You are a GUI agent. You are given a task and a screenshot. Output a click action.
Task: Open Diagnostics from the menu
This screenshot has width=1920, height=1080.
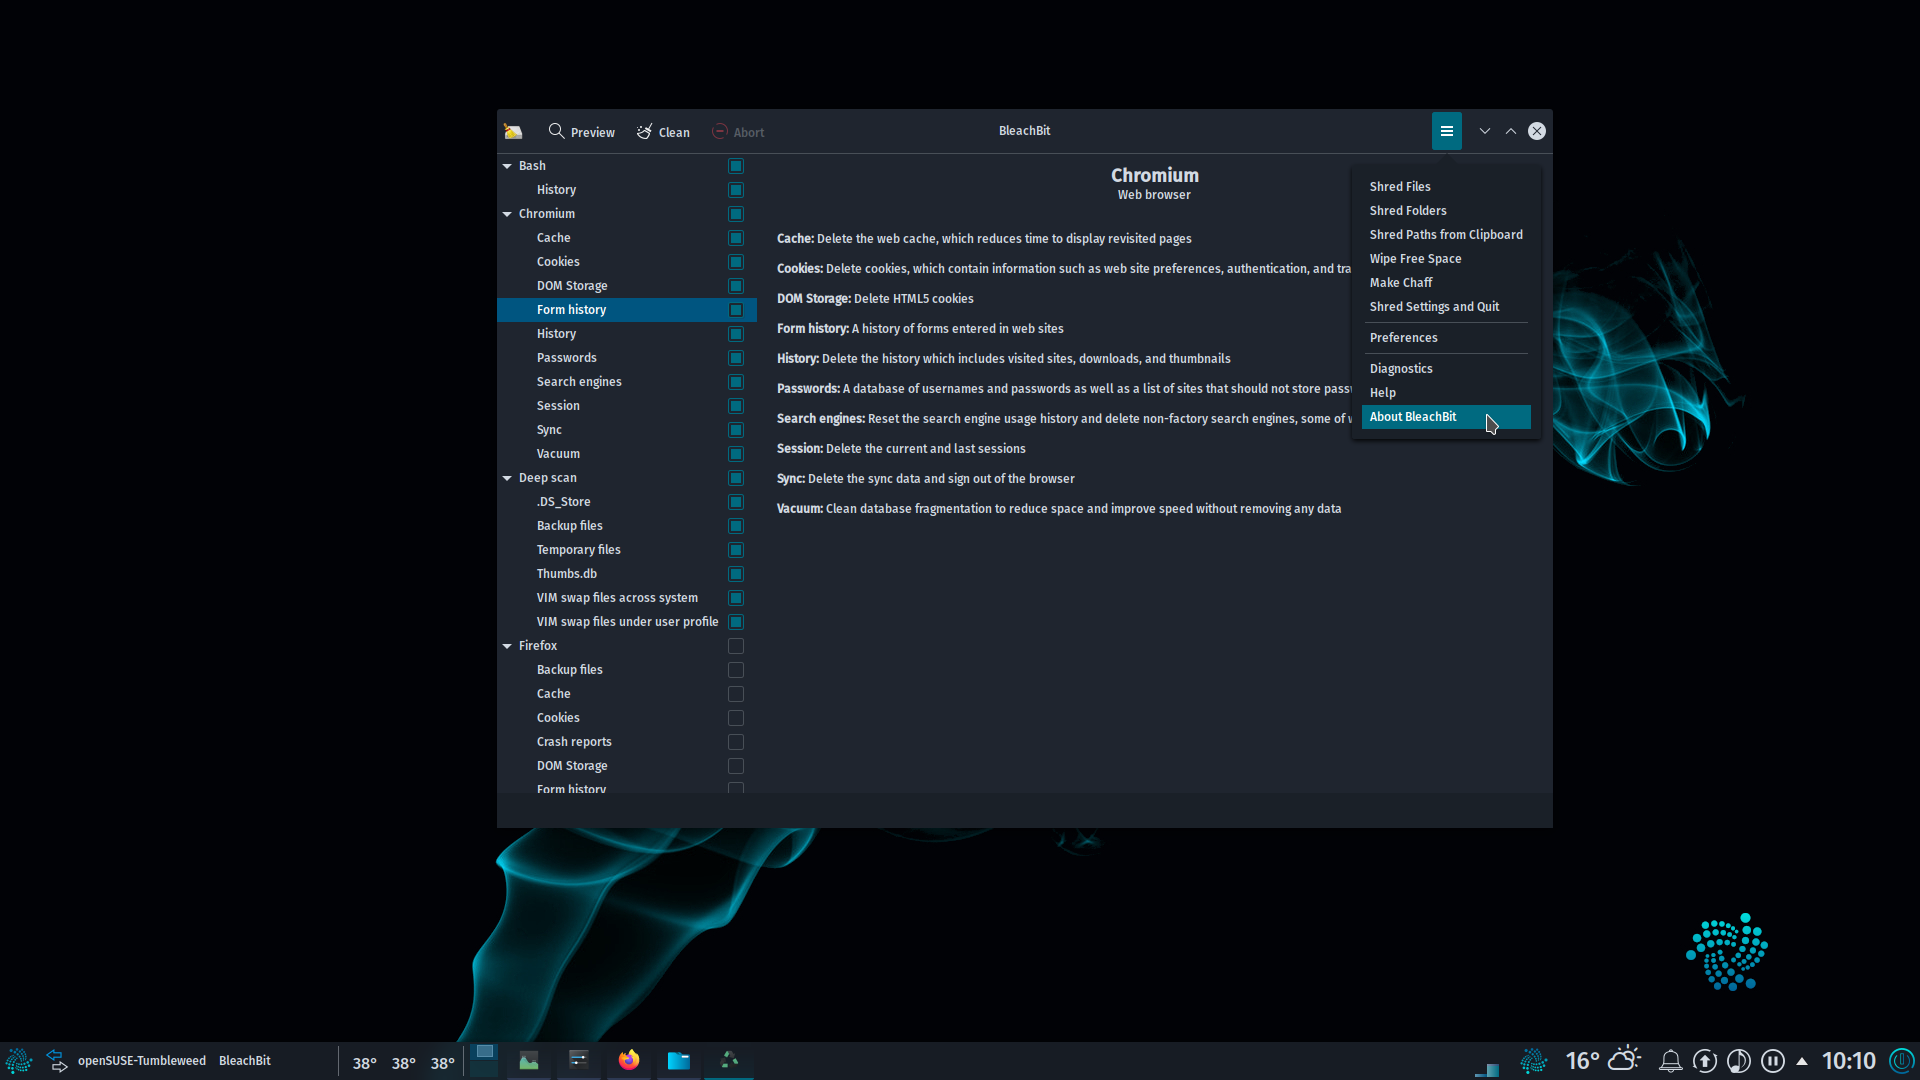[x=1446, y=369]
